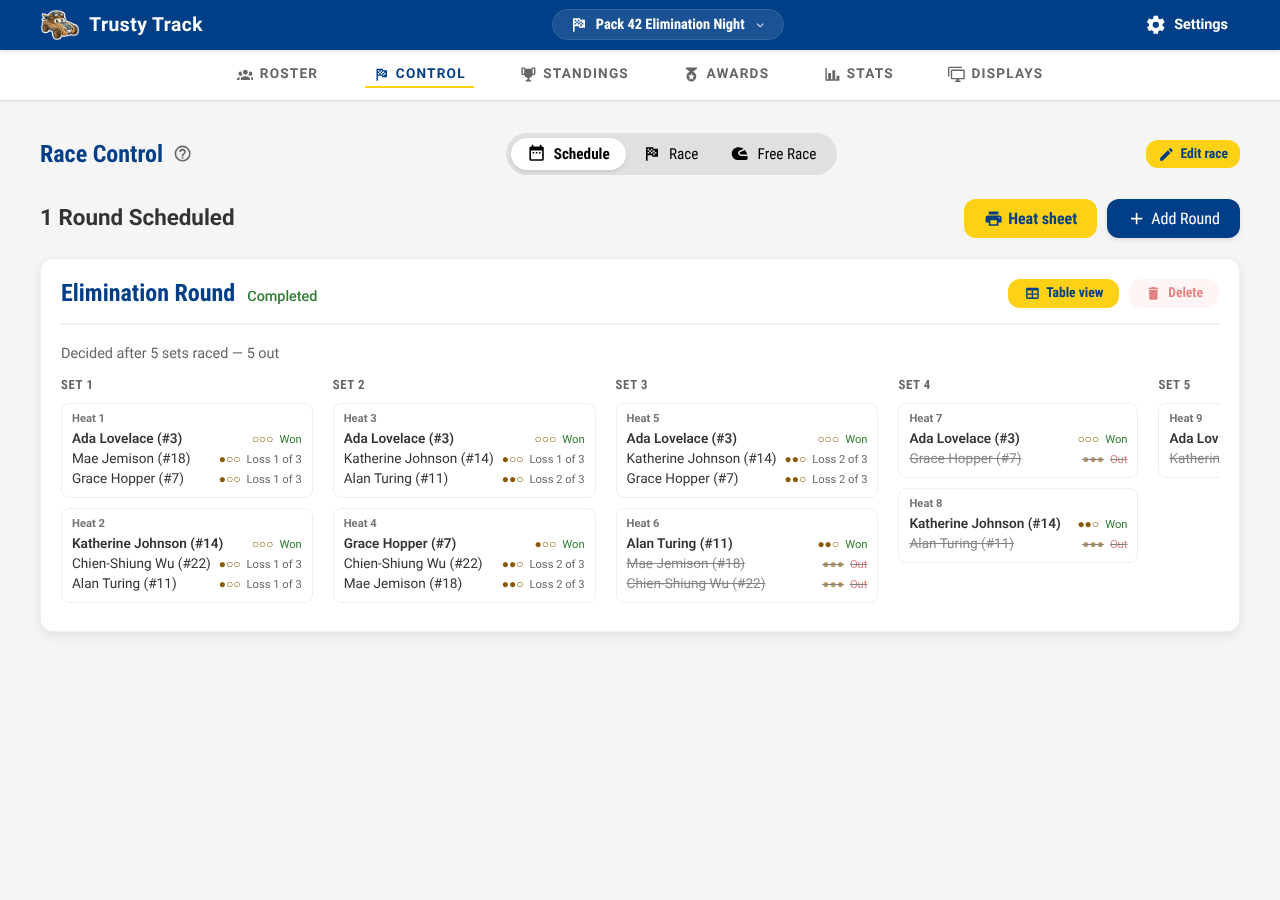Screen dimensions: 1280x900
Task: Click the plus icon on Add Round
Action: [1136, 219]
